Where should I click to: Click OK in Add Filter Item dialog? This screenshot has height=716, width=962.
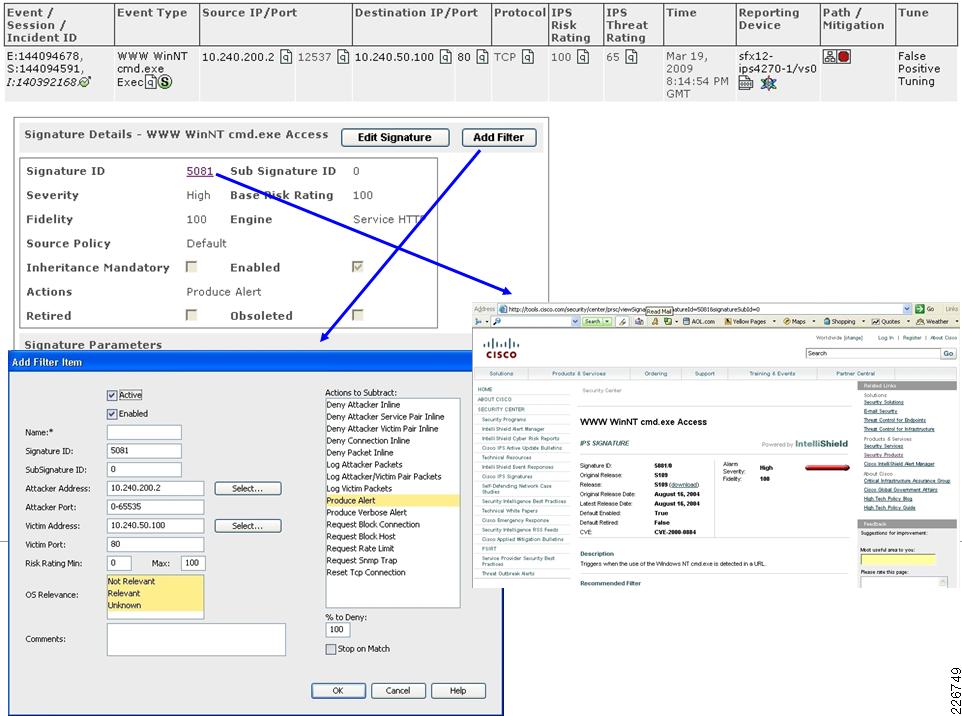point(338,691)
